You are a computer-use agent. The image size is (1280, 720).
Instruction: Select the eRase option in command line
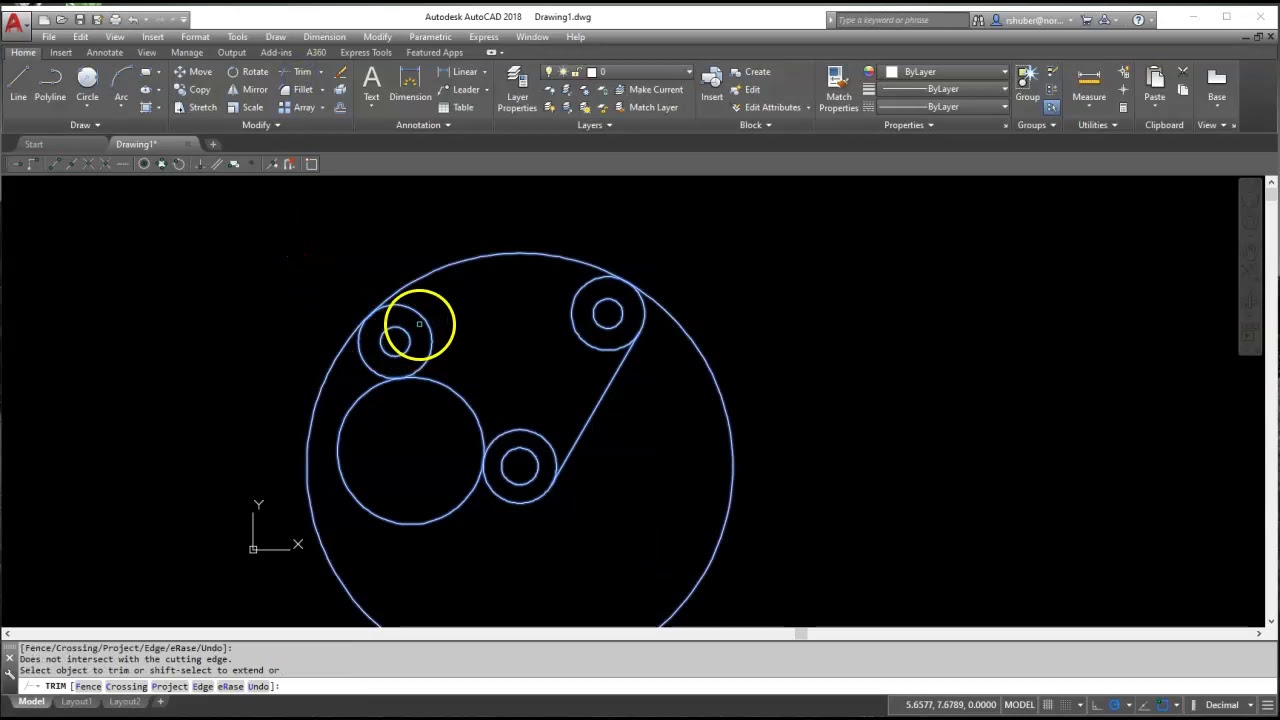point(230,687)
